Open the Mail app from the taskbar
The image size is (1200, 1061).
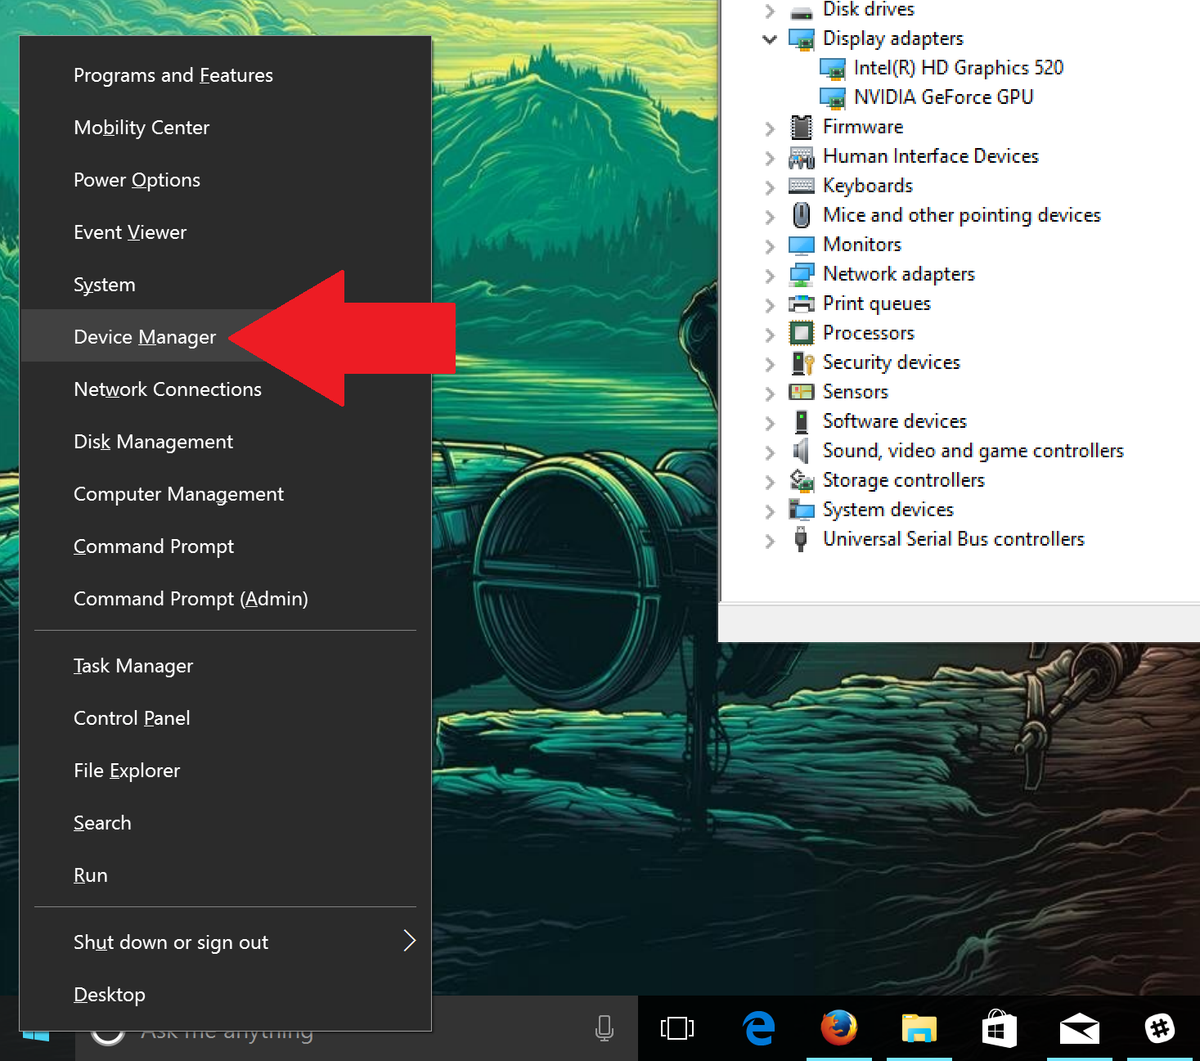coord(1079,1028)
